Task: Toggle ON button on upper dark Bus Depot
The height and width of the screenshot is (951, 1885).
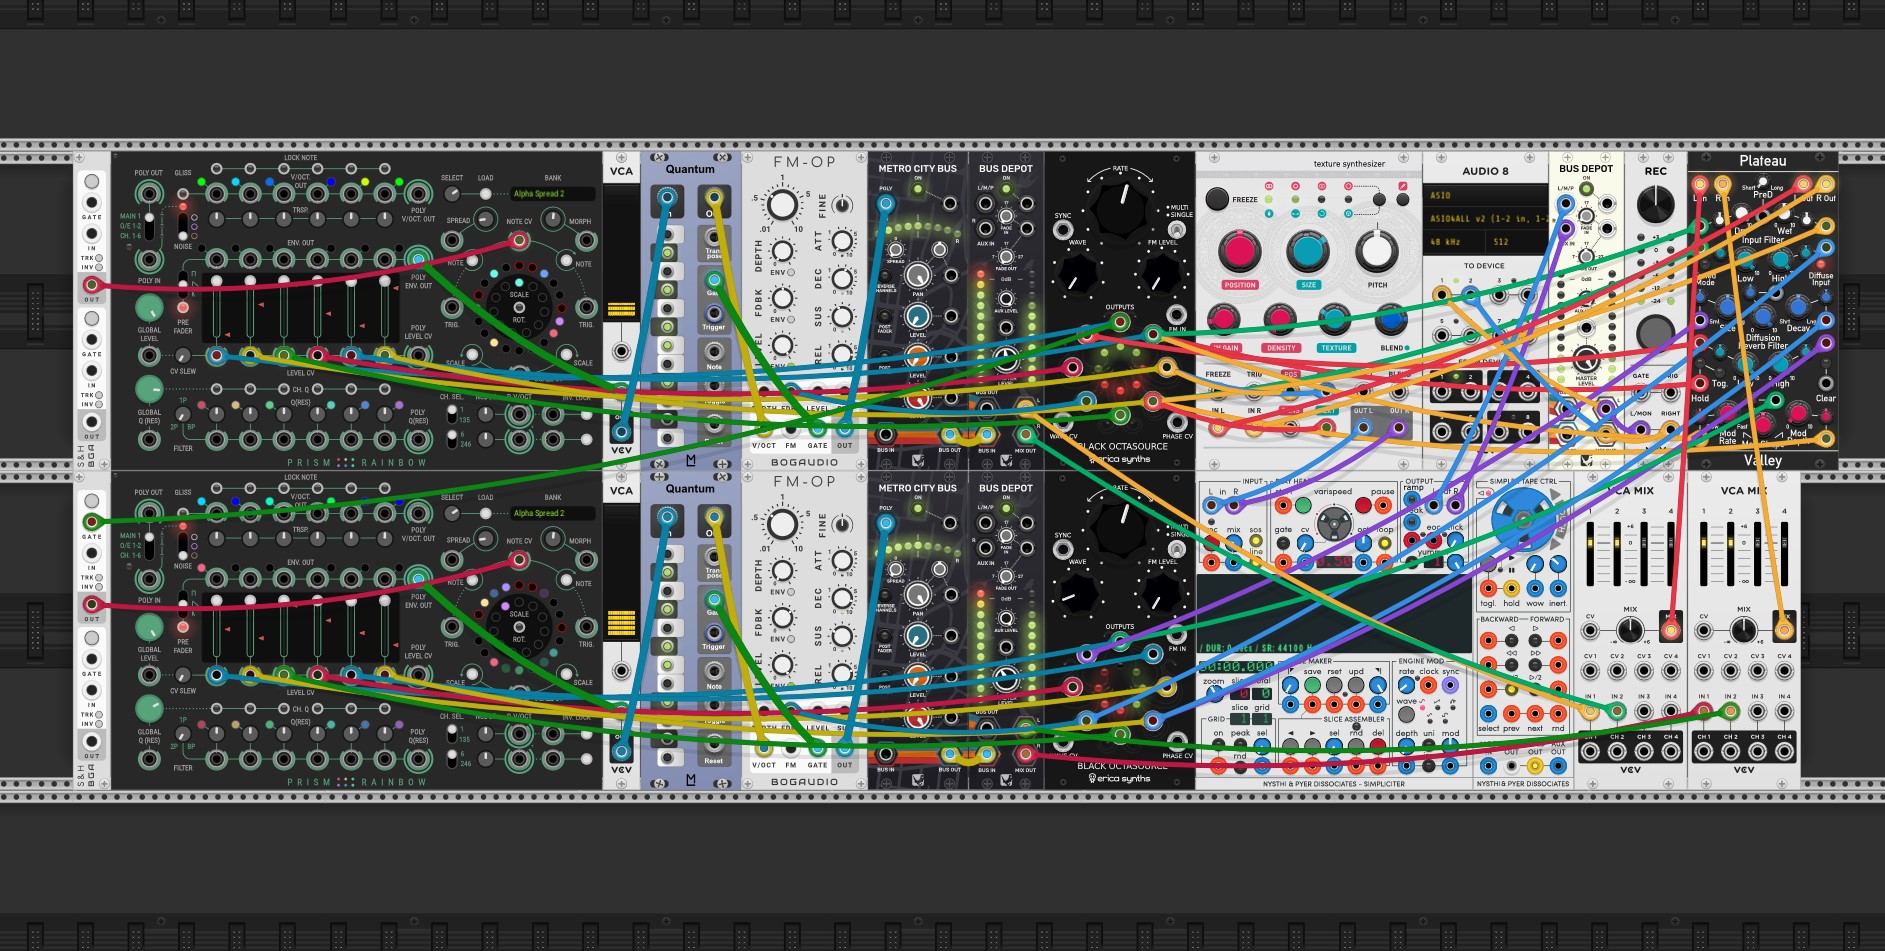Action: [1006, 188]
